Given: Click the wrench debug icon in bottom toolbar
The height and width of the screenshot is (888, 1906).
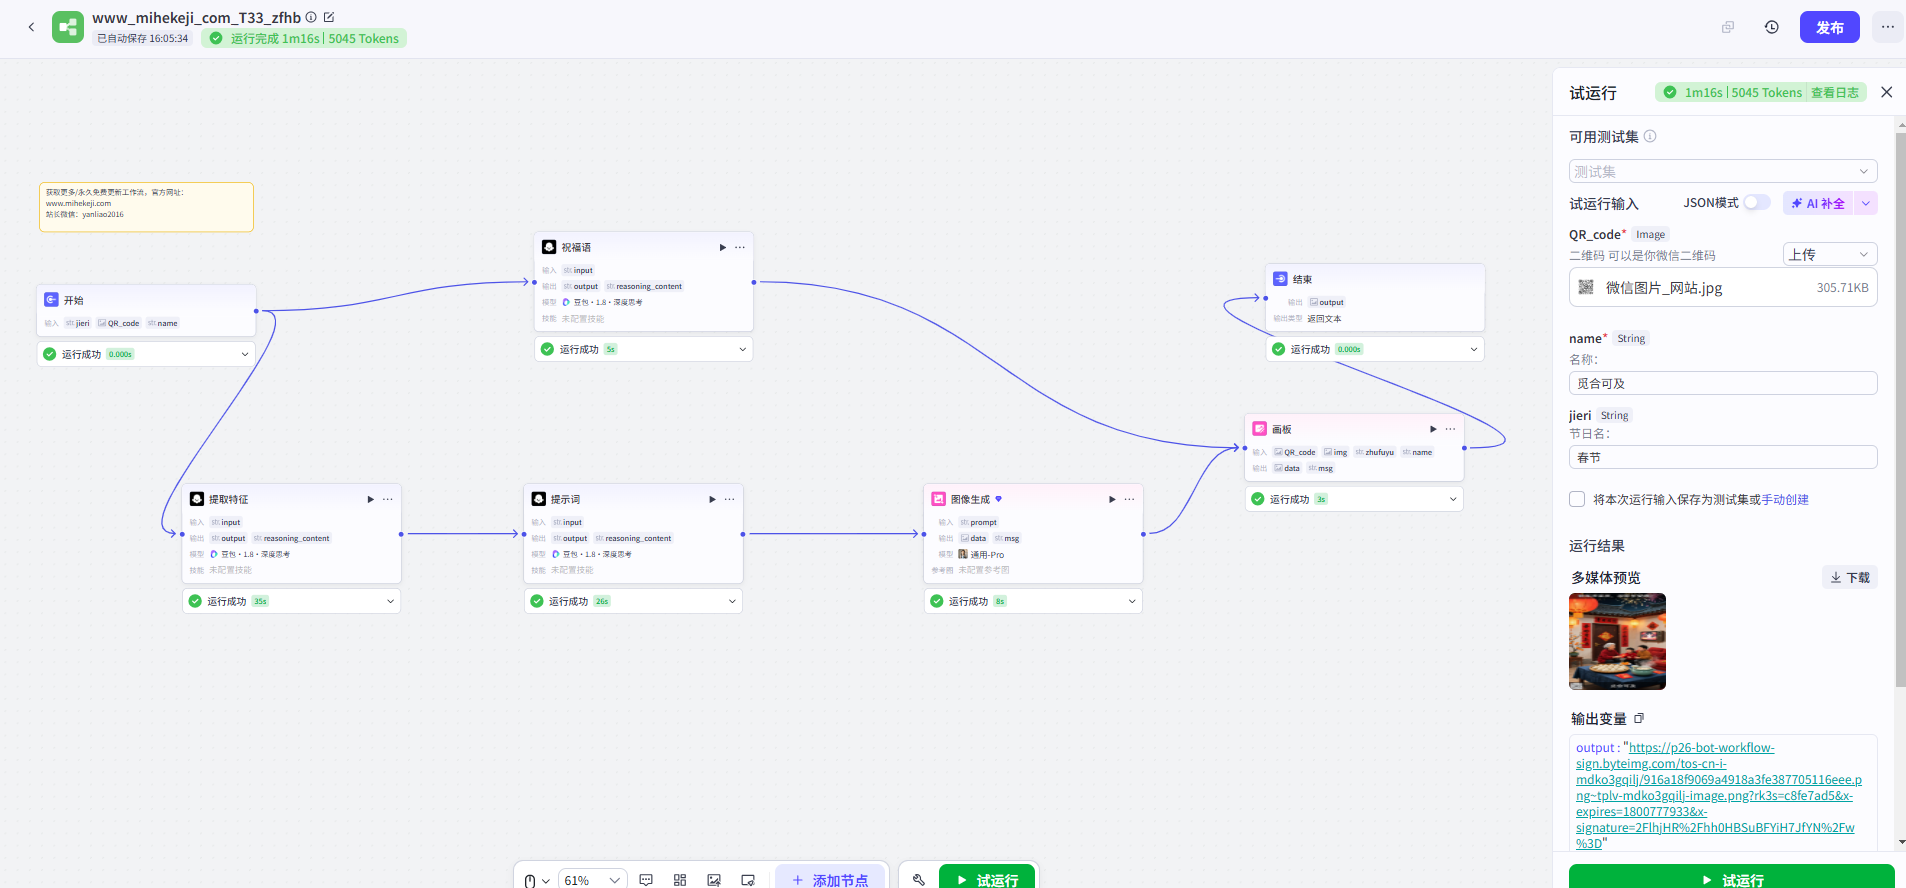Looking at the screenshot, I should 918,879.
